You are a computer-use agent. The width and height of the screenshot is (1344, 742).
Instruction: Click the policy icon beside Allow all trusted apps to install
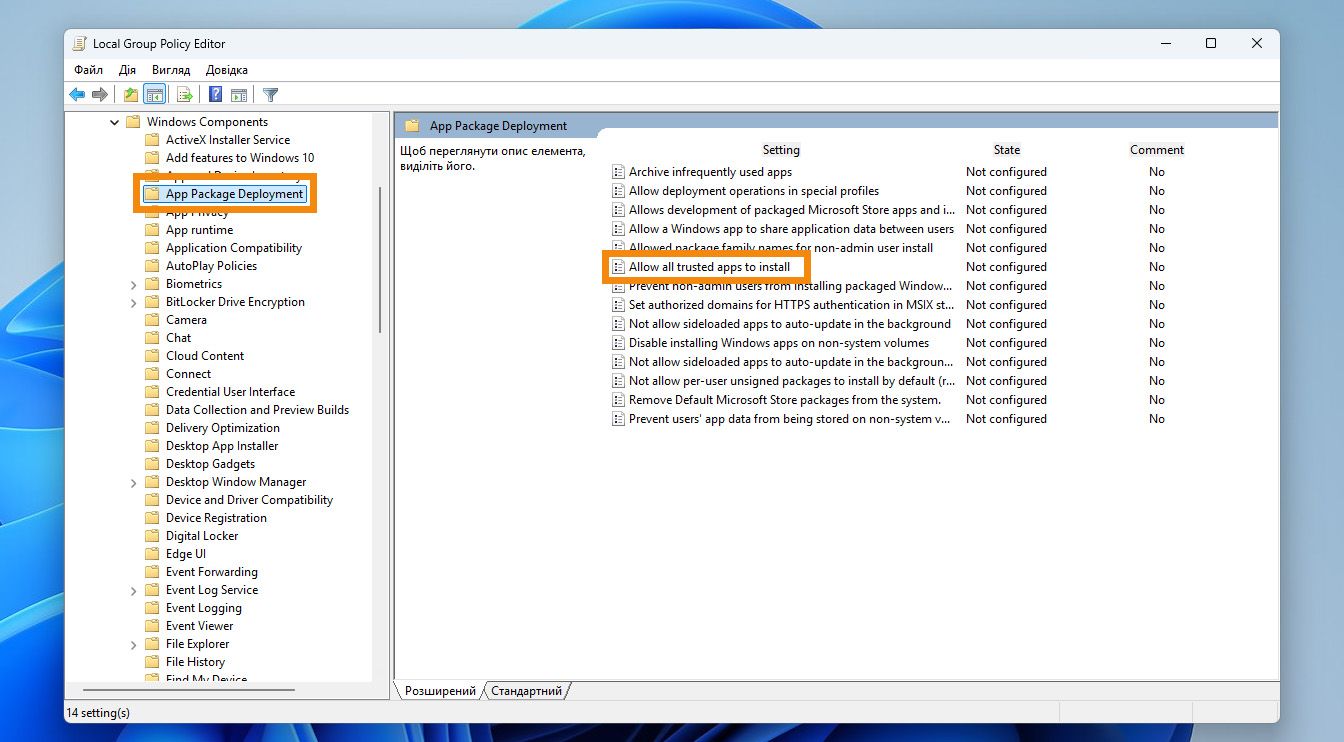(619, 267)
